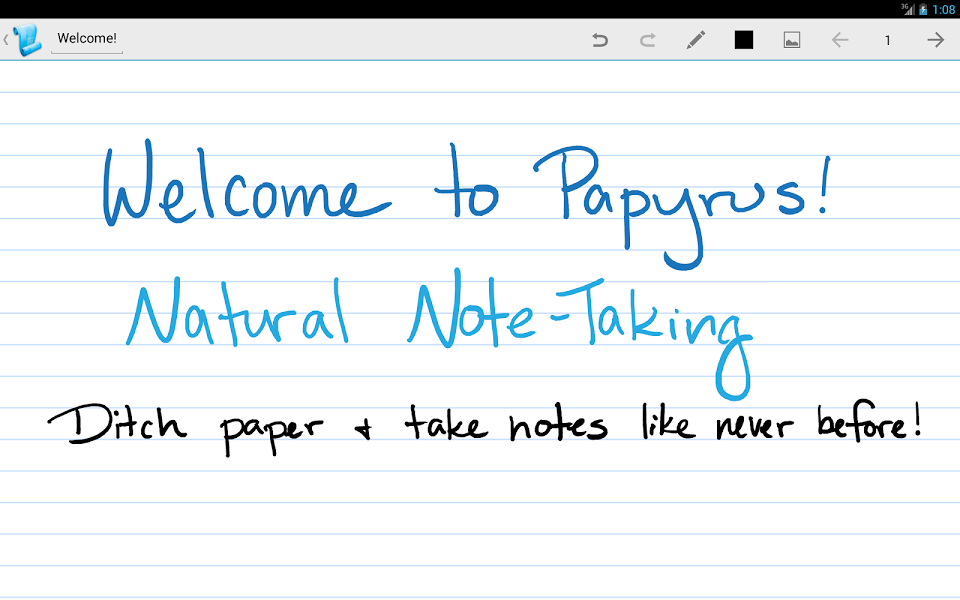
Task: Tap the page number 1 indicator
Action: pos(887,41)
